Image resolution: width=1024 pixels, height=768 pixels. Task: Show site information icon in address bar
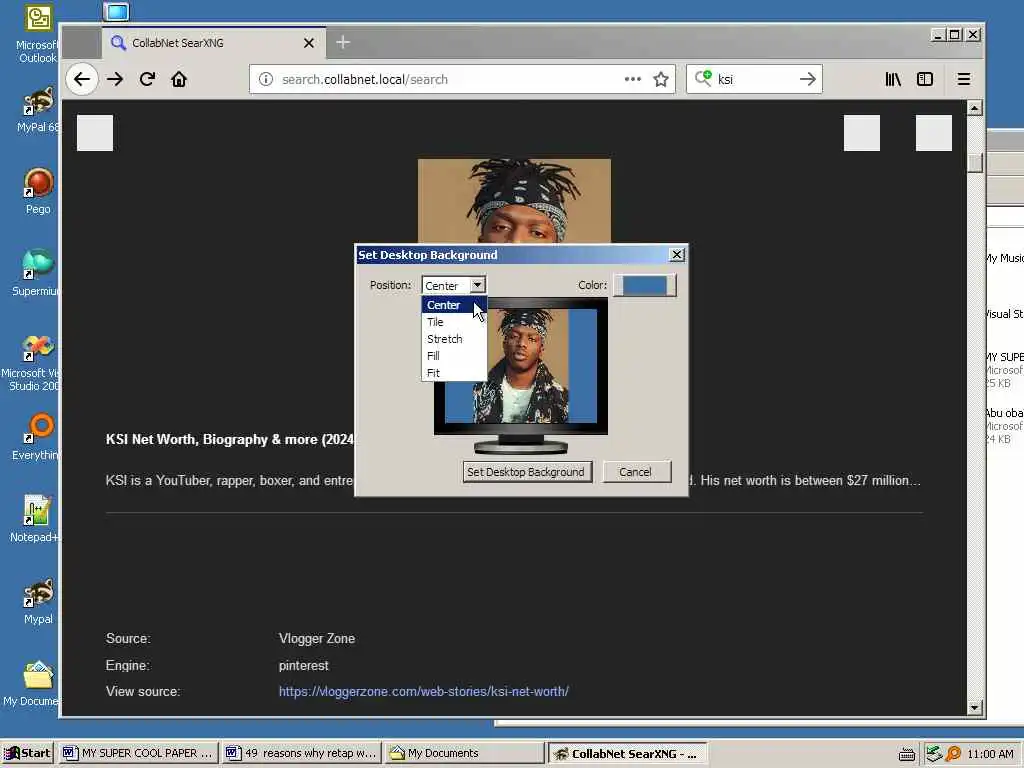click(x=266, y=79)
